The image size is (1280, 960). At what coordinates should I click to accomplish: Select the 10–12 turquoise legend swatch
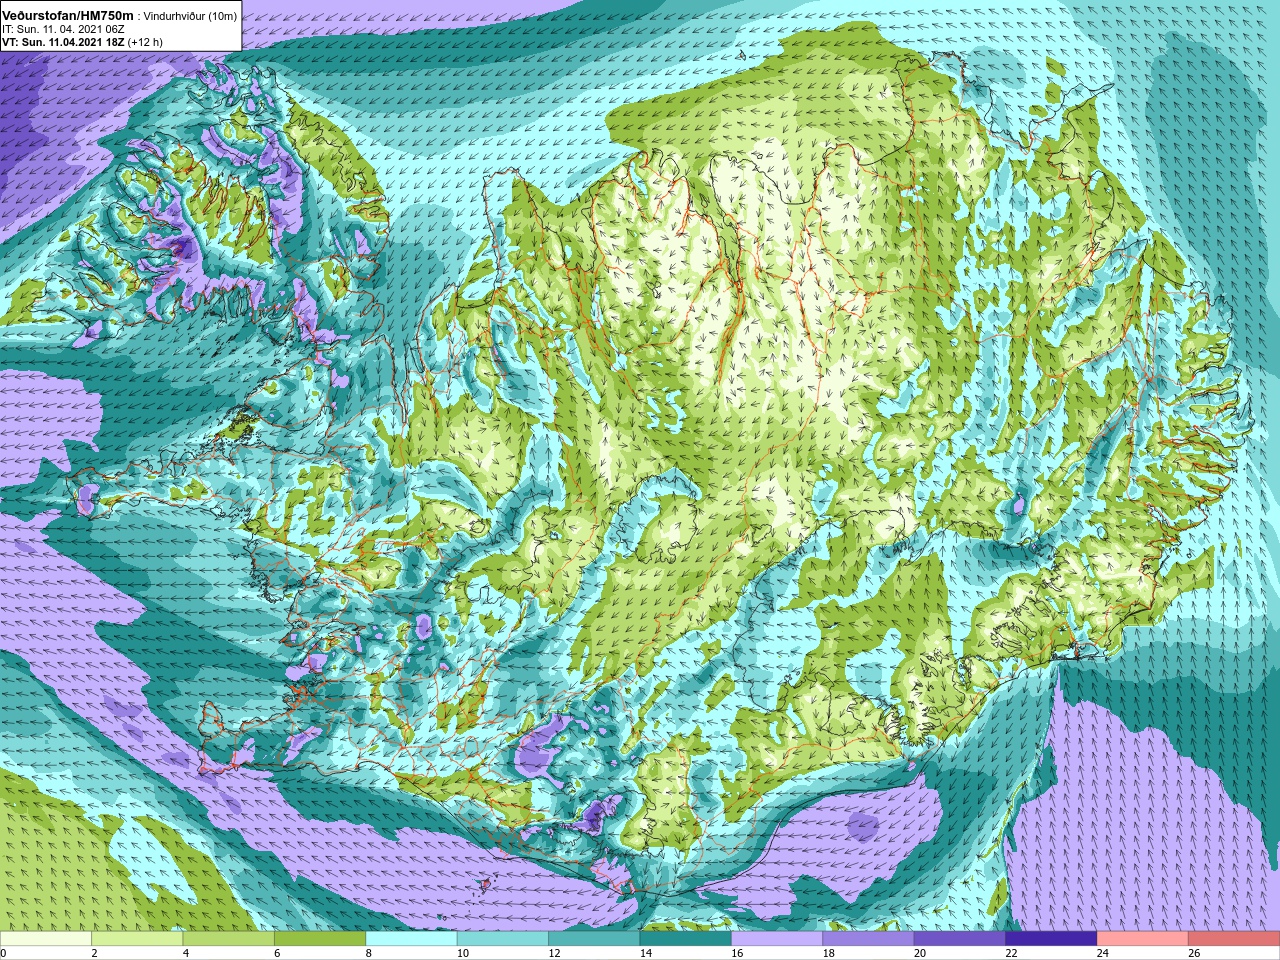point(503,939)
